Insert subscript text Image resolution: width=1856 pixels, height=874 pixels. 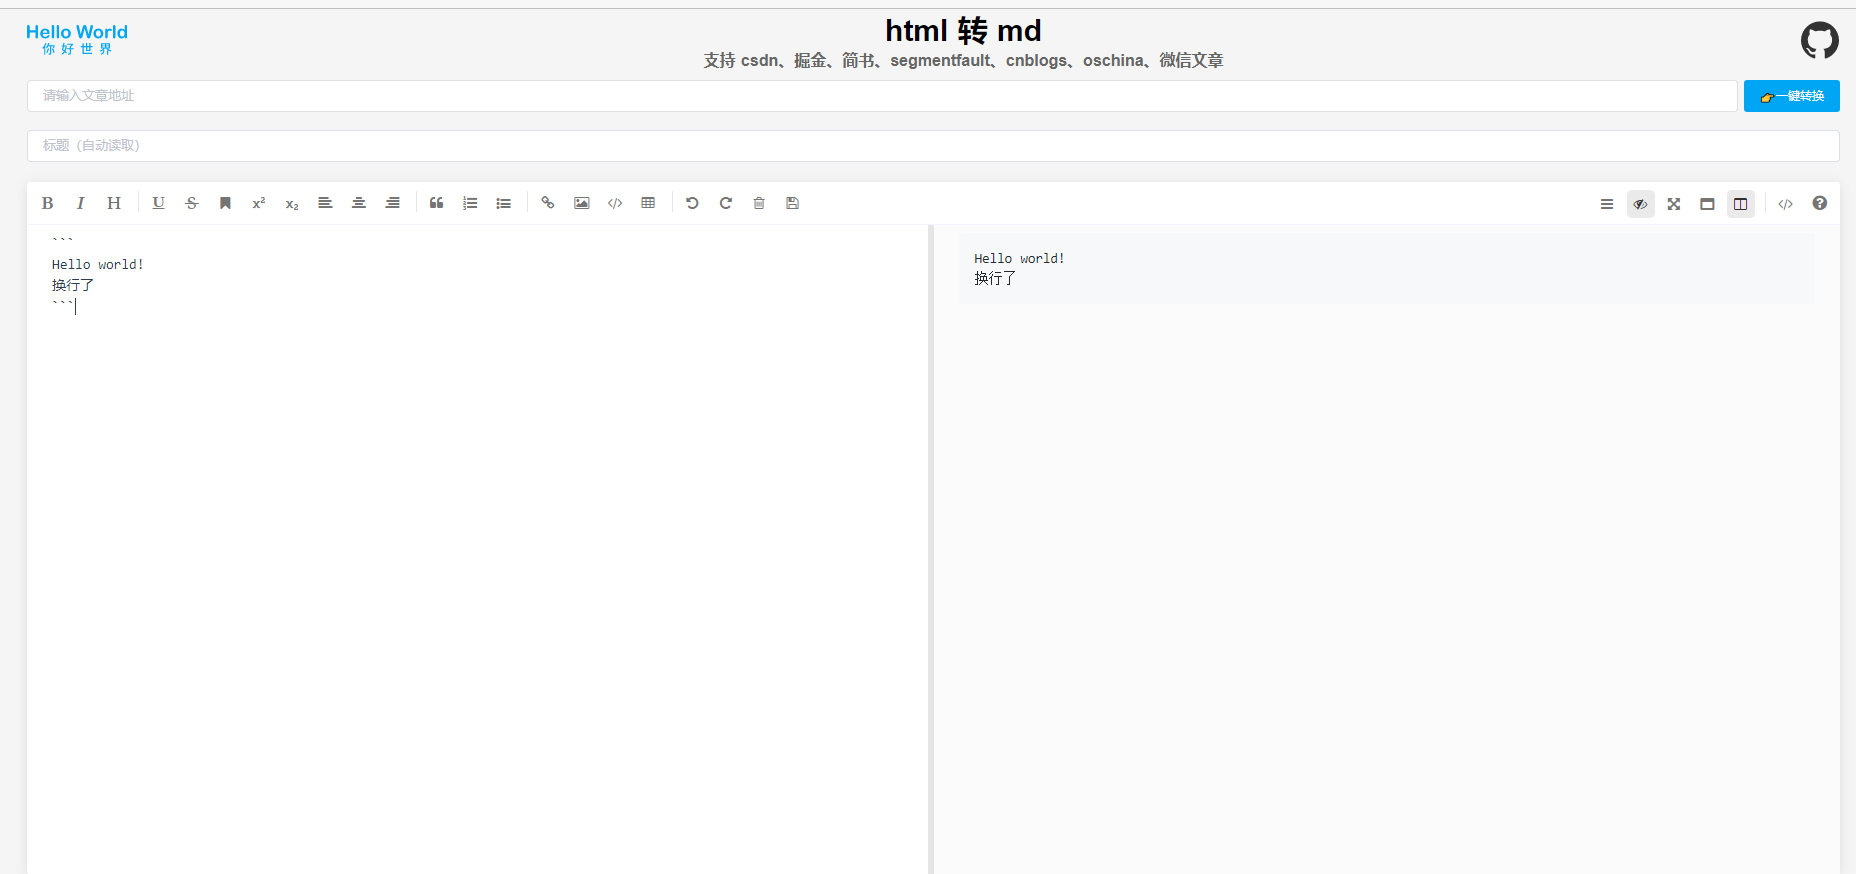[292, 203]
